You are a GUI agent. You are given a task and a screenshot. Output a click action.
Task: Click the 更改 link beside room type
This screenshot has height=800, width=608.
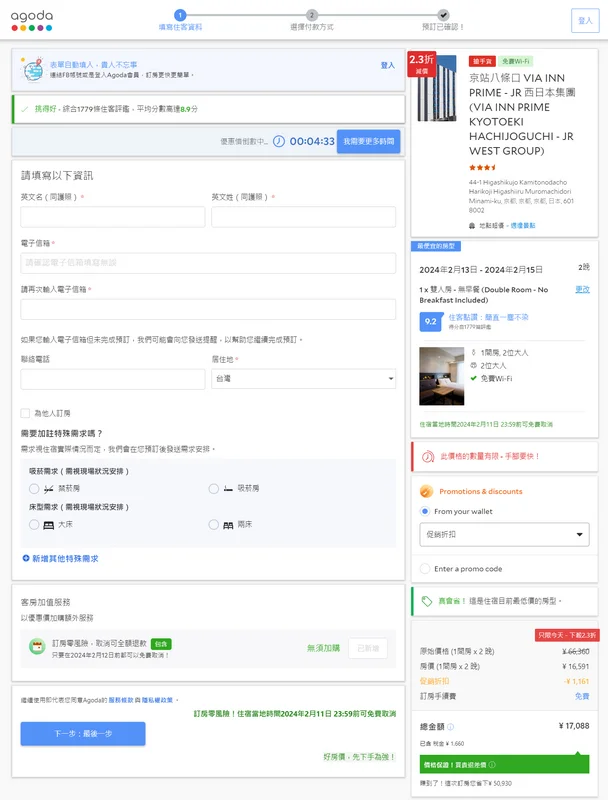[582, 289]
